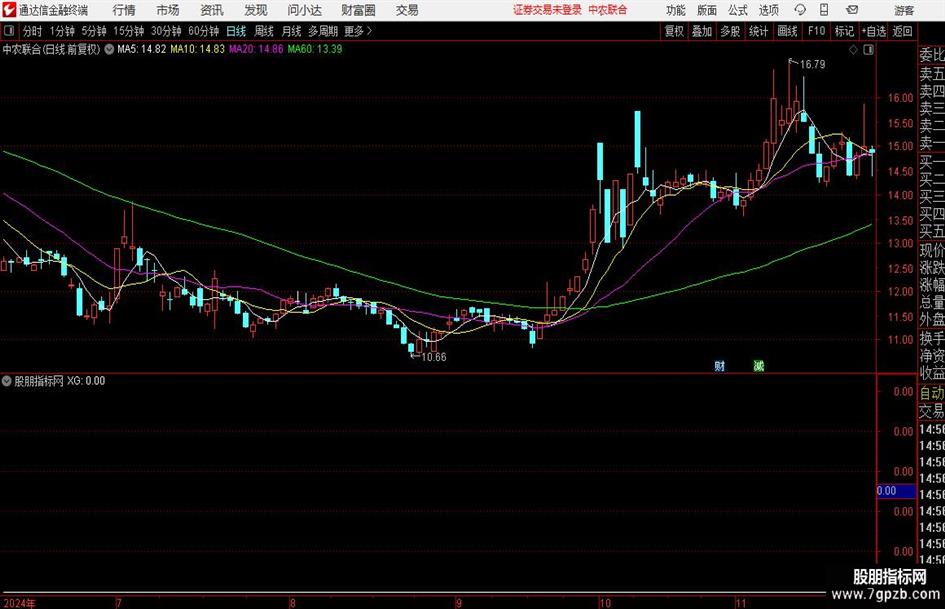Open the mail envelope icon
This screenshot has width=945, height=609.
point(852,10)
